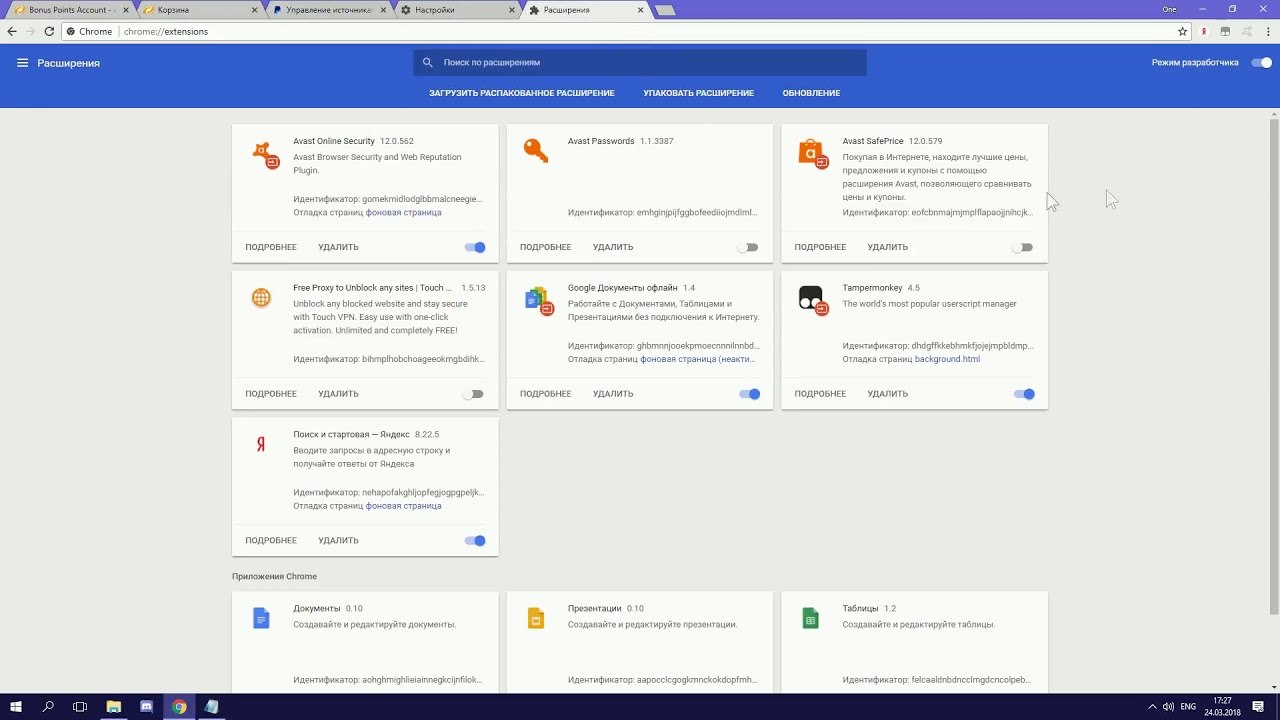Click the page vertical scrollbar
The width and height of the screenshot is (1280, 720).
coord(1274,365)
